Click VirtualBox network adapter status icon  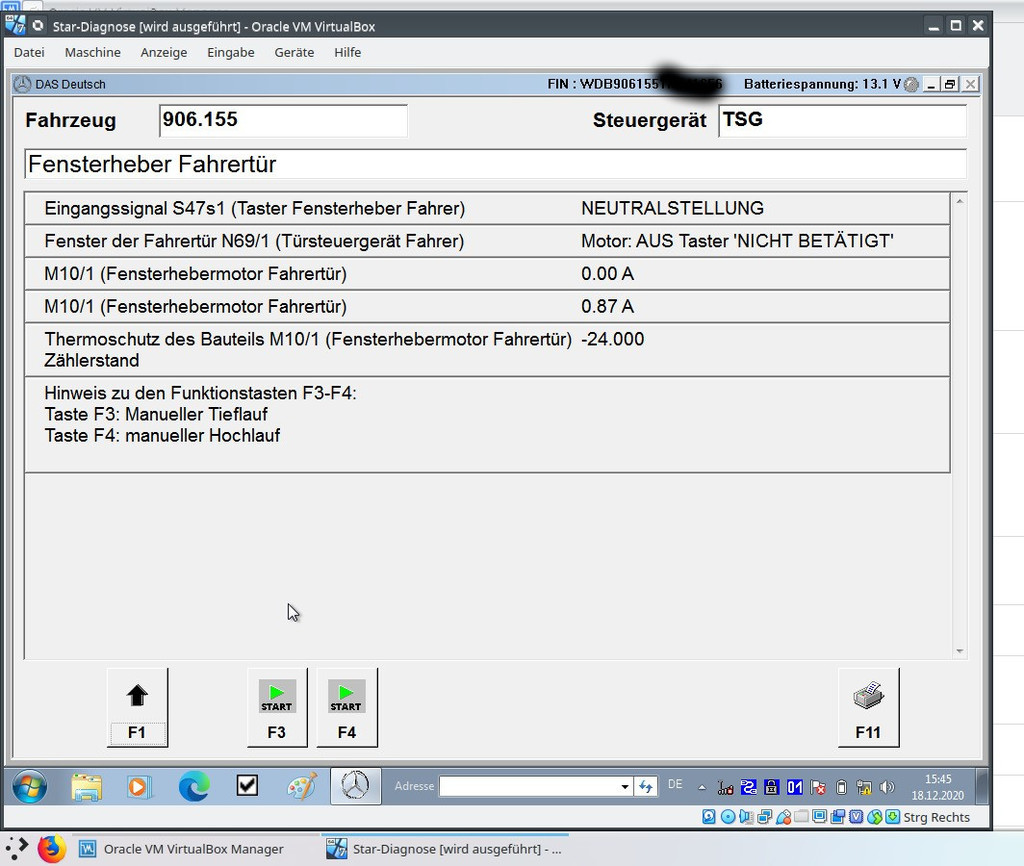tap(765, 817)
